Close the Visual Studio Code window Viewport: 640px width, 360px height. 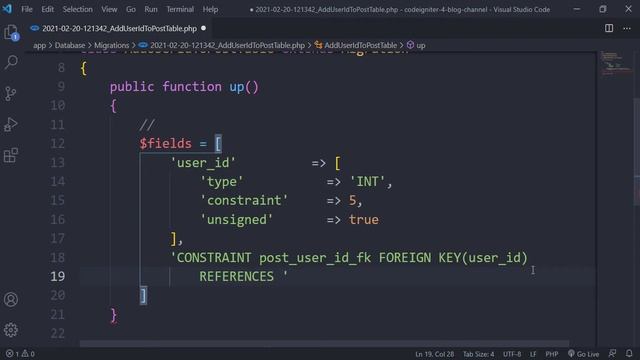pyautogui.click(x=629, y=9)
